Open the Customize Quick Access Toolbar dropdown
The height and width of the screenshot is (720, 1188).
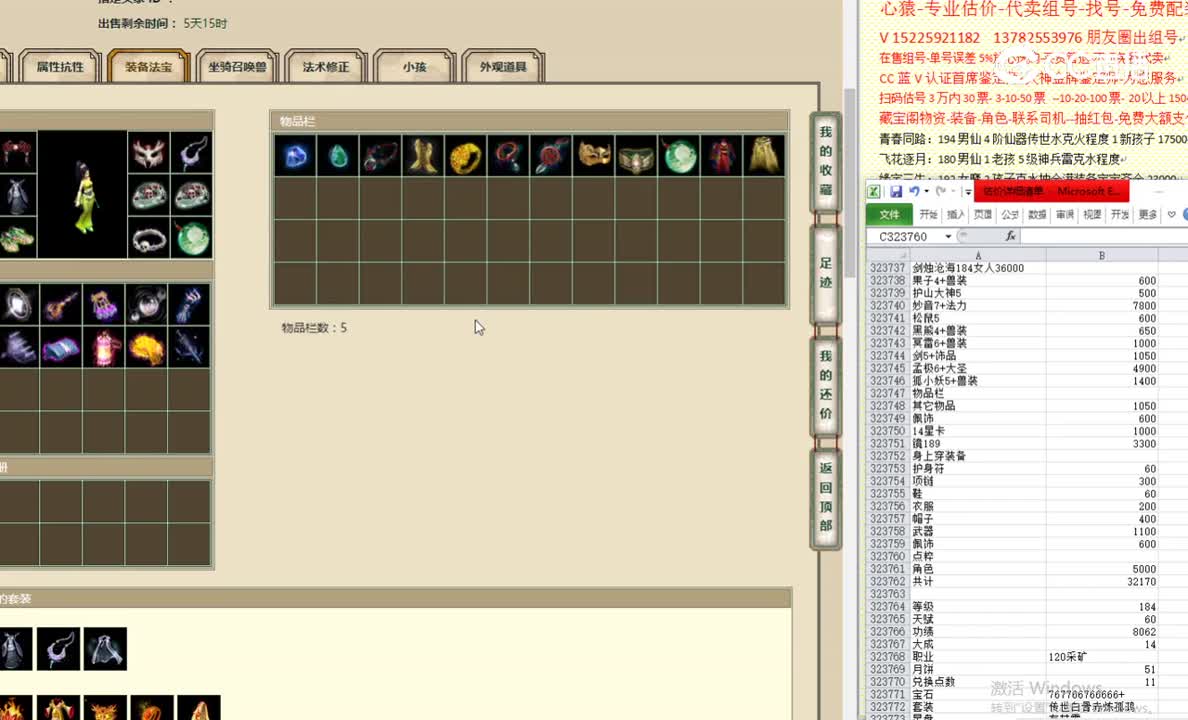coord(968,191)
